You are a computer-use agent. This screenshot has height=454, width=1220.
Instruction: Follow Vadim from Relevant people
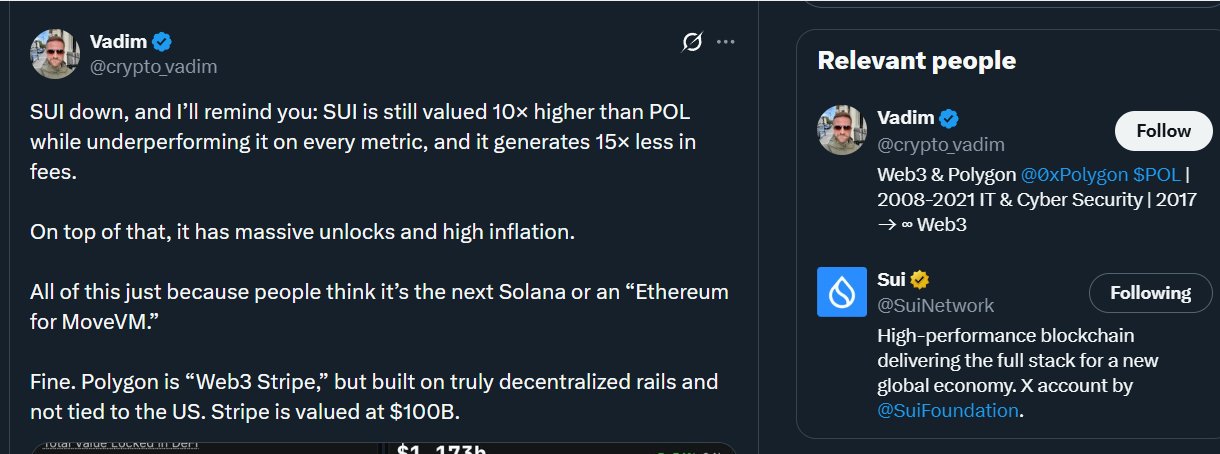tap(1163, 131)
